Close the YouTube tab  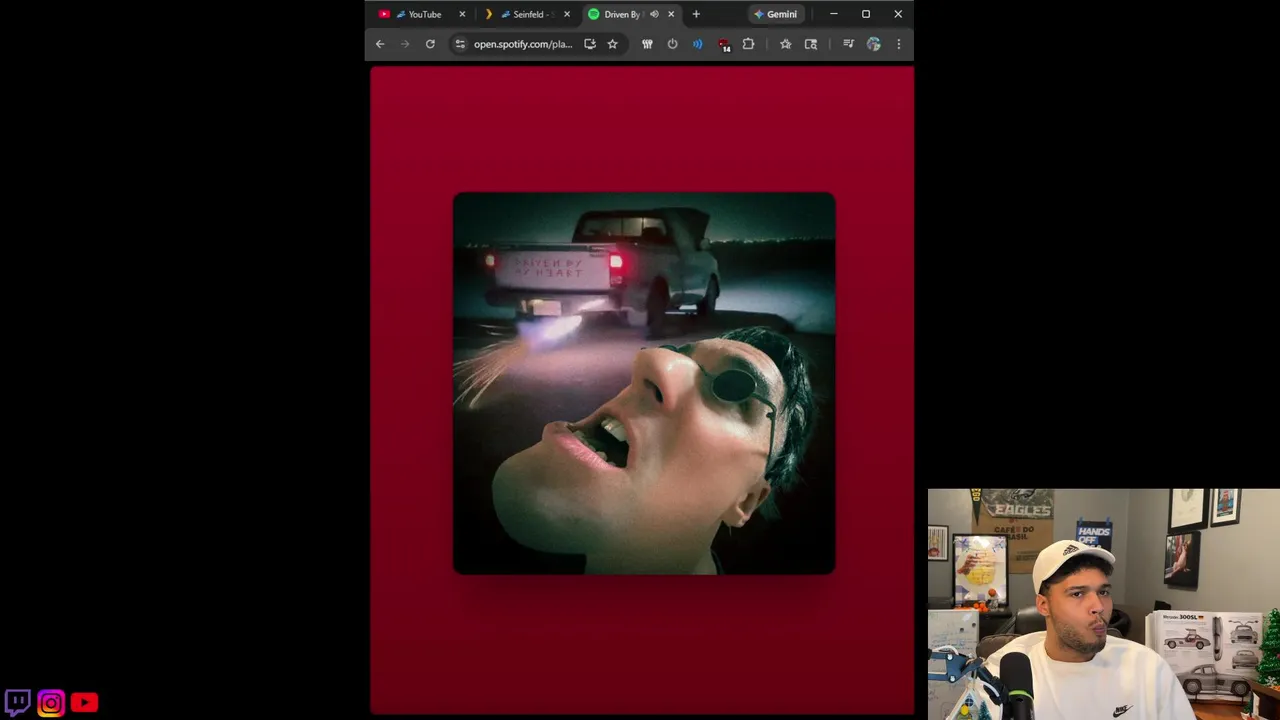pyautogui.click(x=462, y=14)
